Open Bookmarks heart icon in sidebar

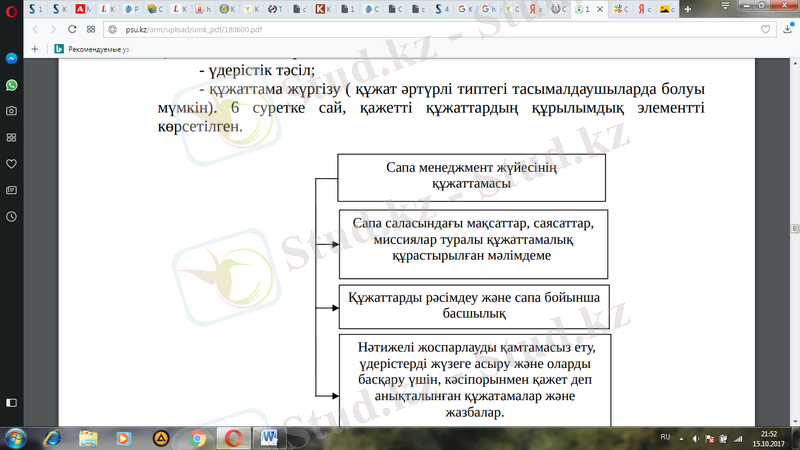[10, 163]
